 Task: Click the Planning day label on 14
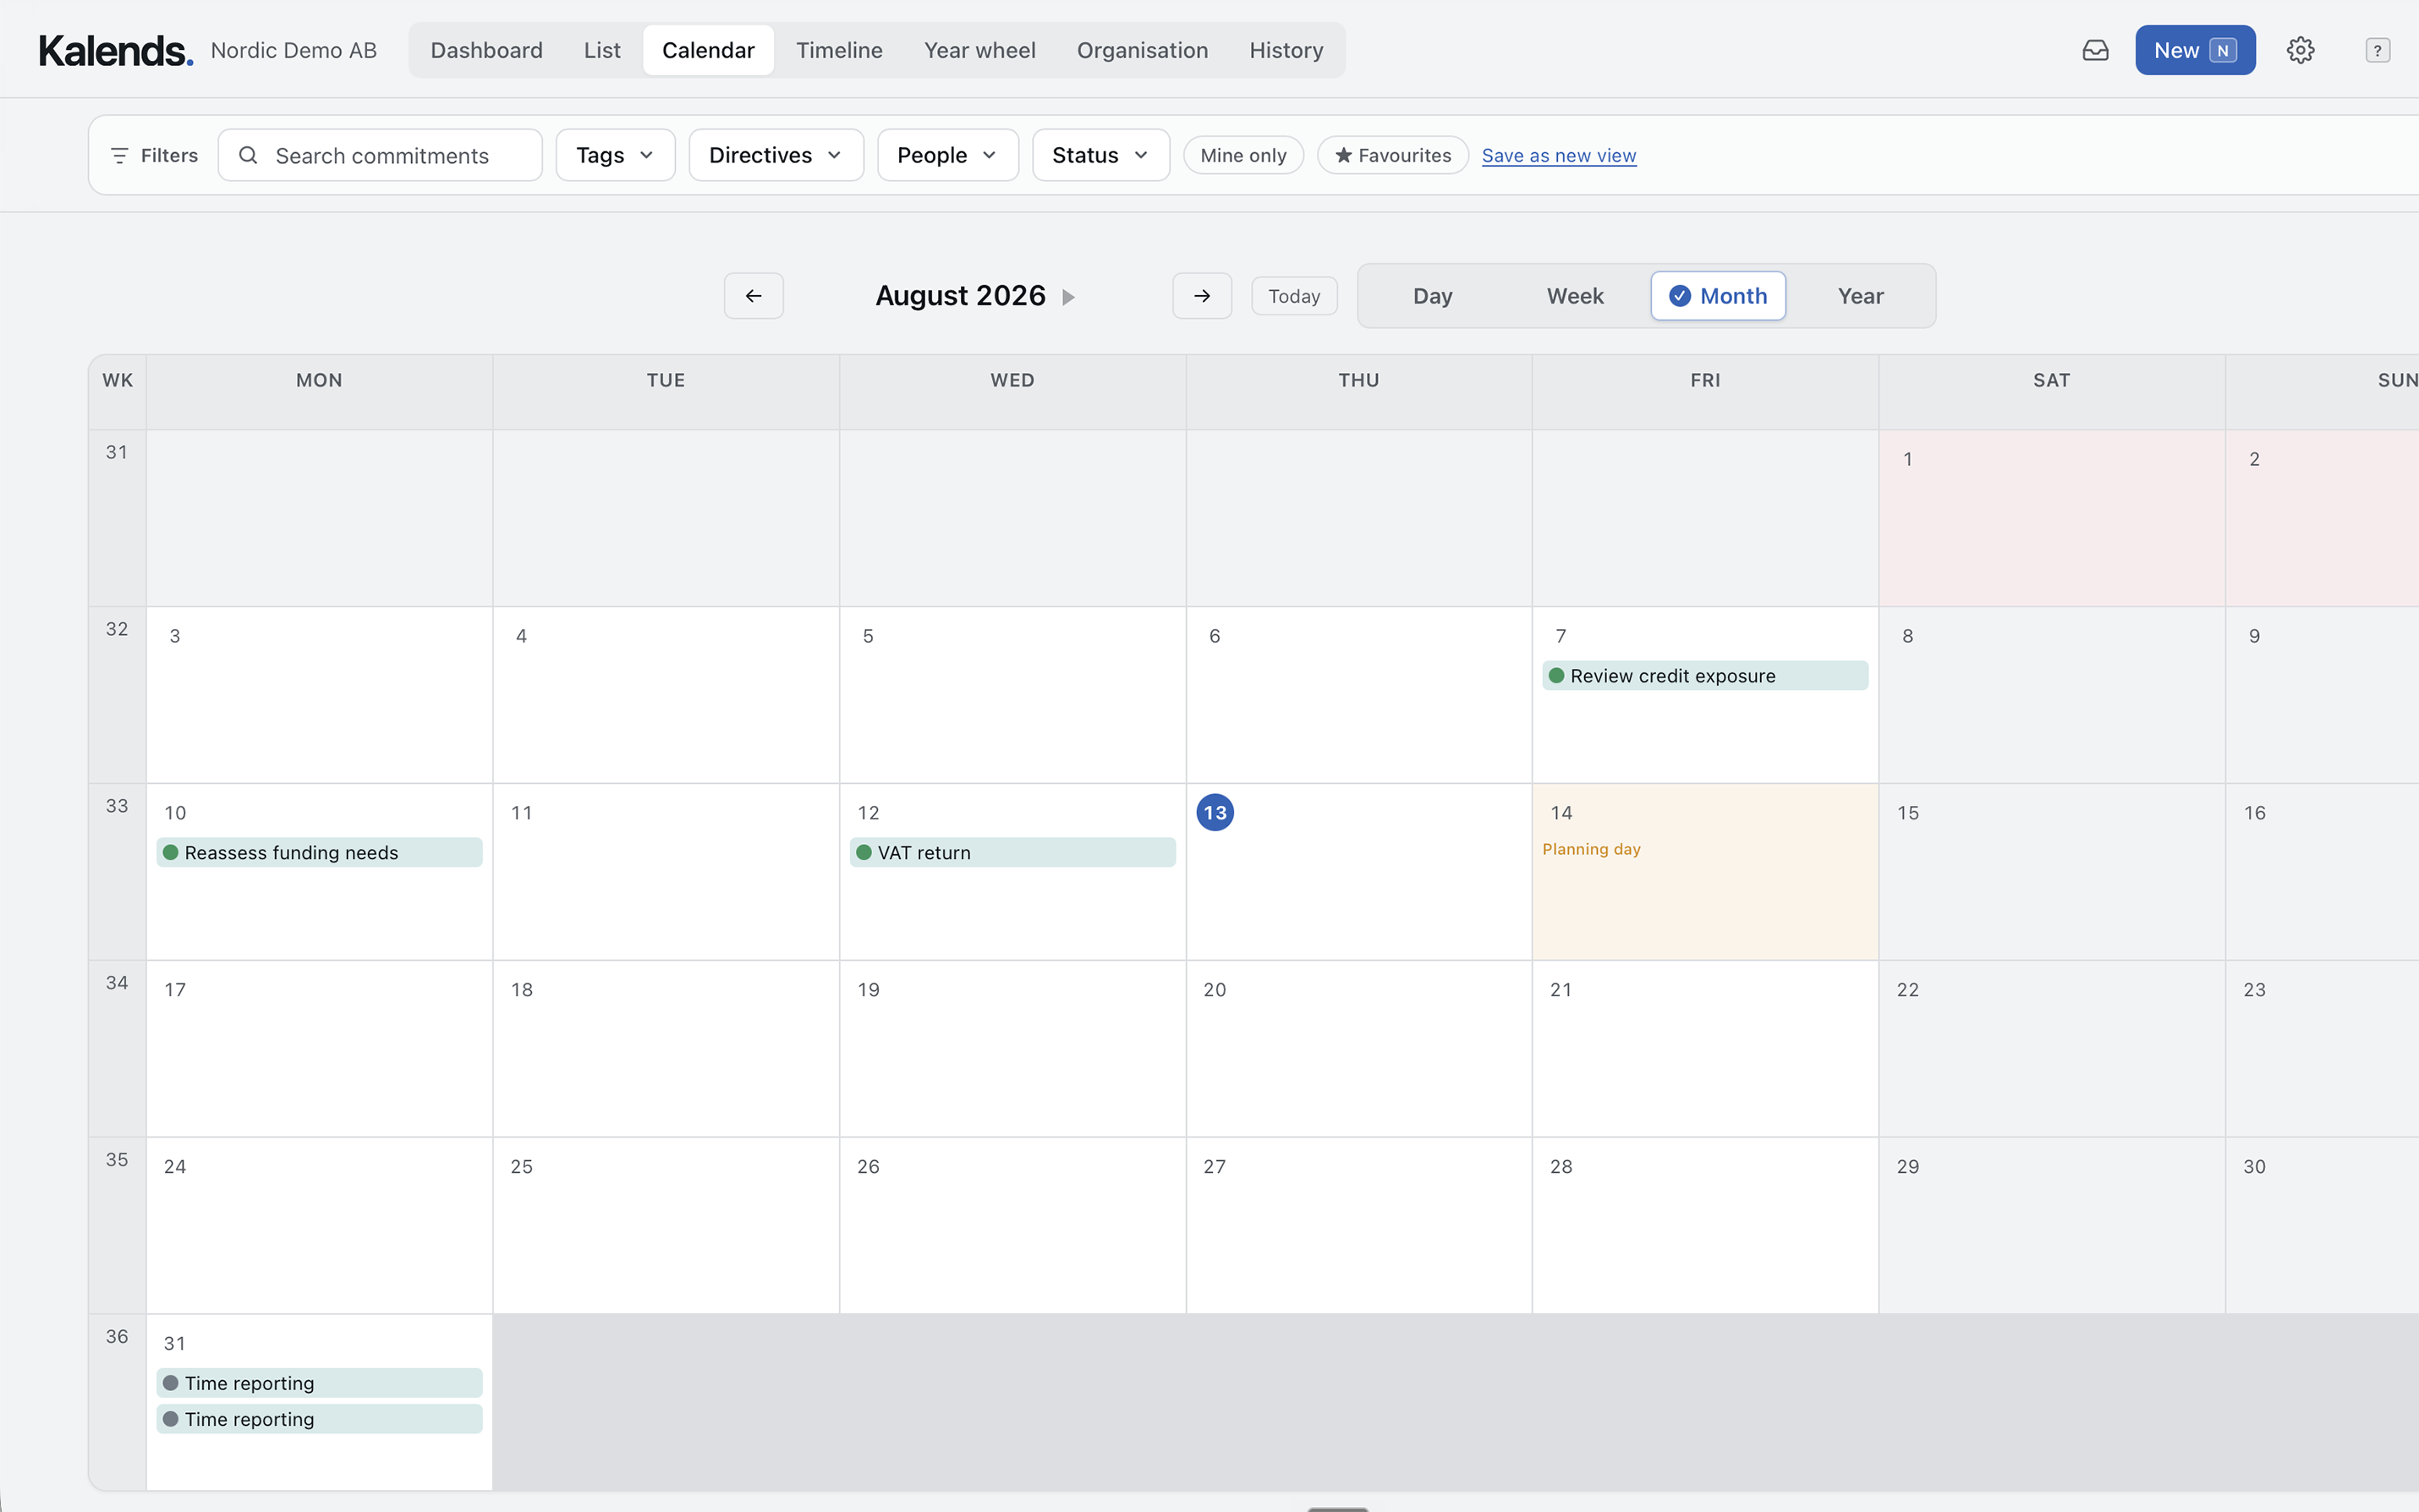(1590, 849)
